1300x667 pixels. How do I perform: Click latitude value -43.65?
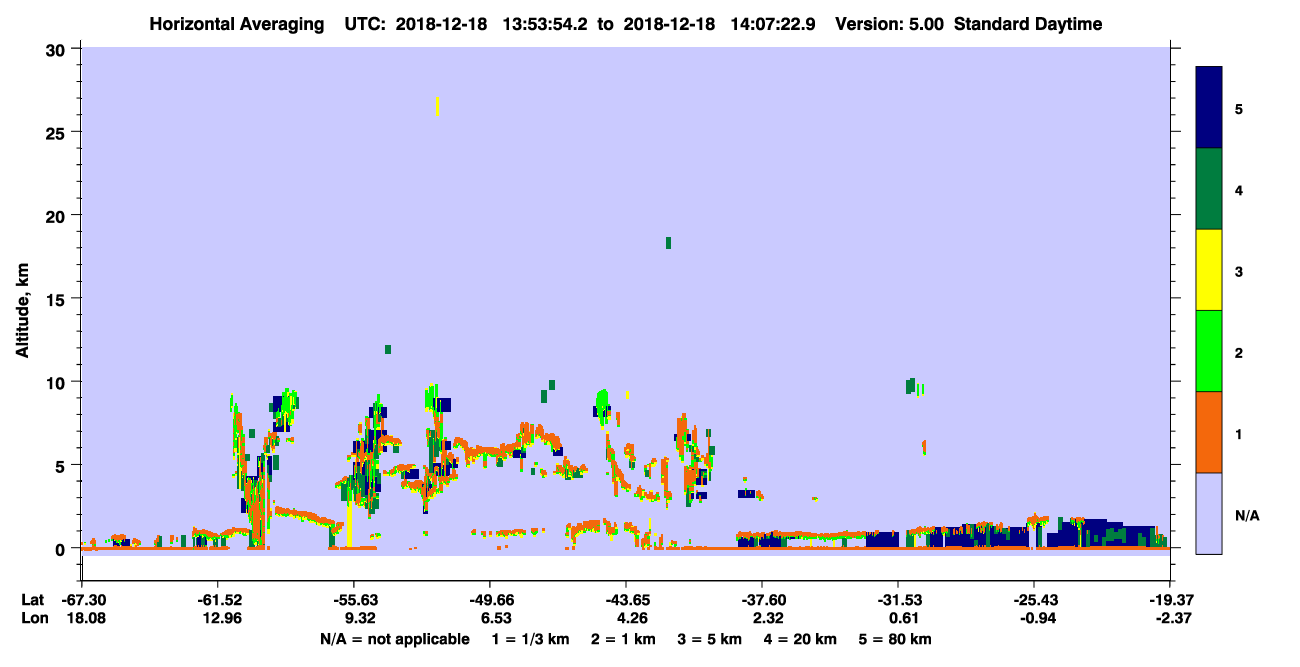626,599
